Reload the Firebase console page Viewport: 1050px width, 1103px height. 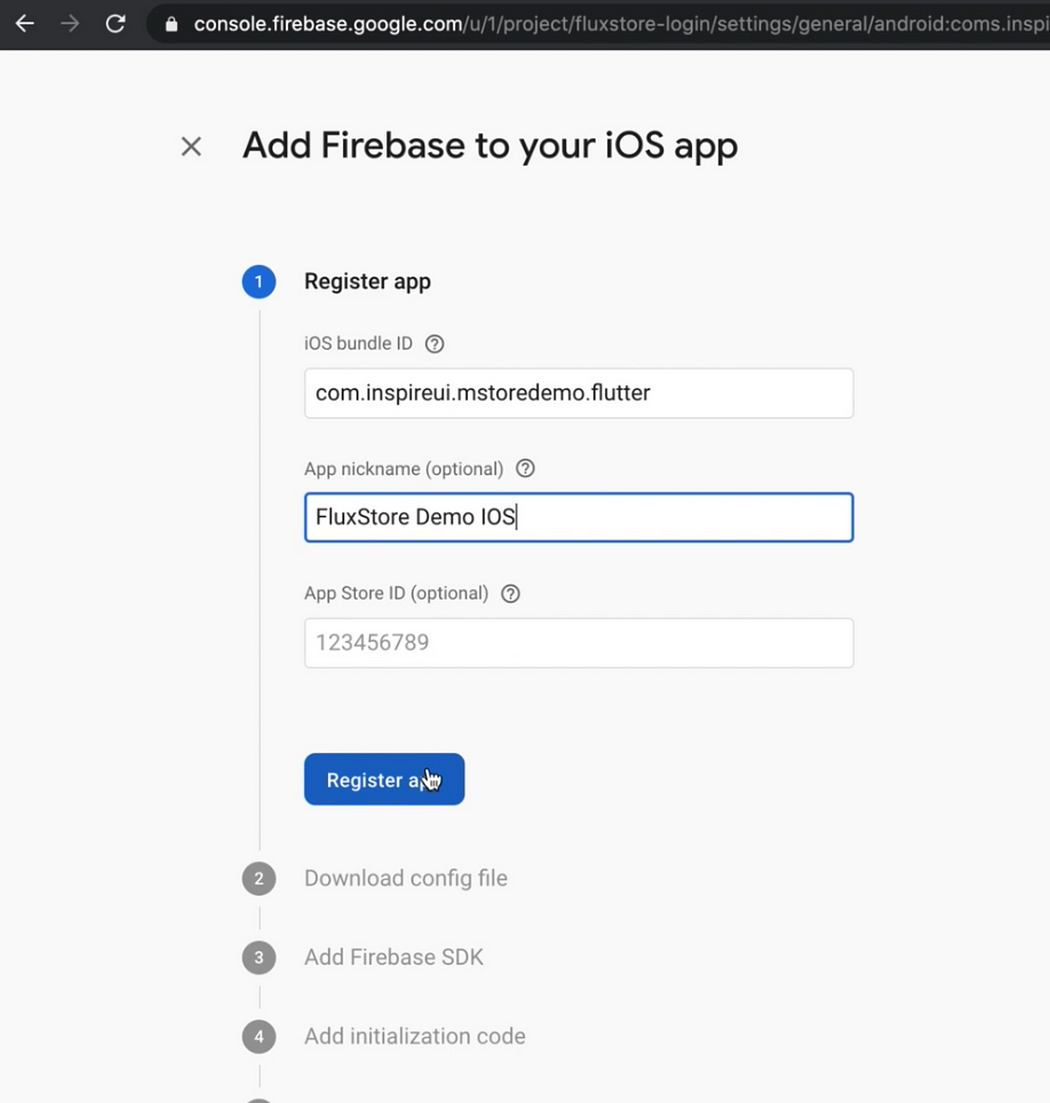tap(116, 23)
